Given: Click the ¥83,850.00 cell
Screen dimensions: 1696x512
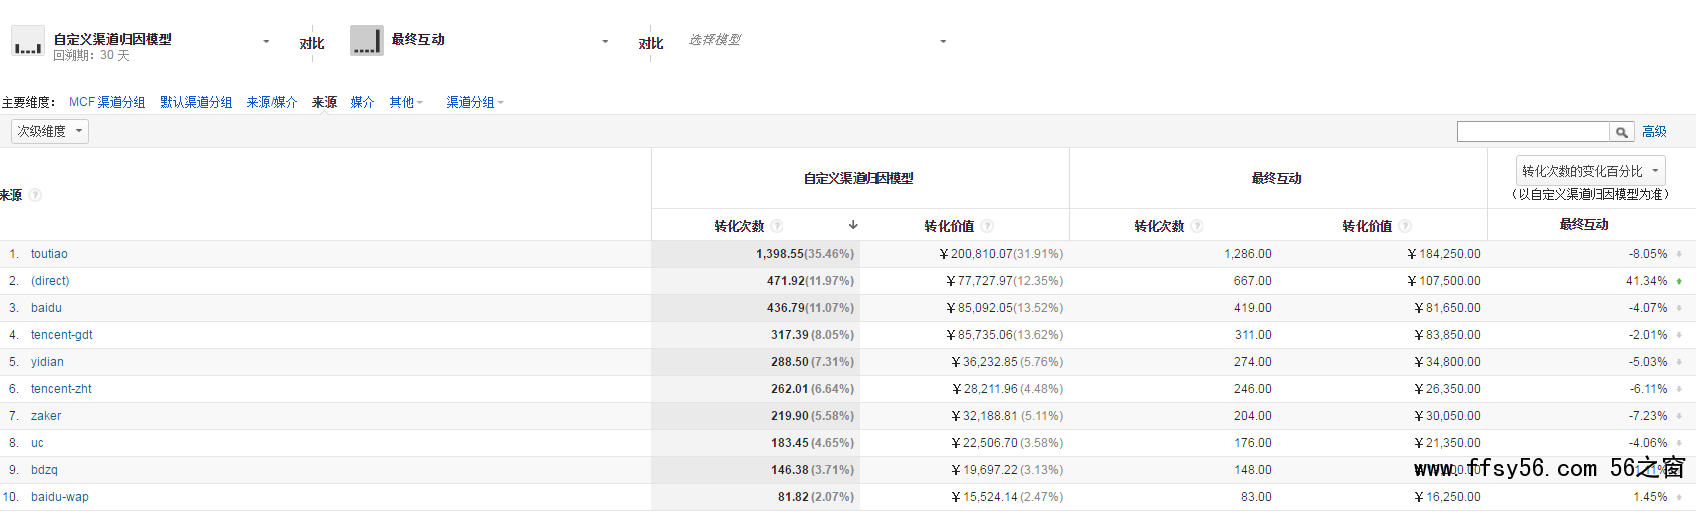Looking at the screenshot, I should [1448, 335].
